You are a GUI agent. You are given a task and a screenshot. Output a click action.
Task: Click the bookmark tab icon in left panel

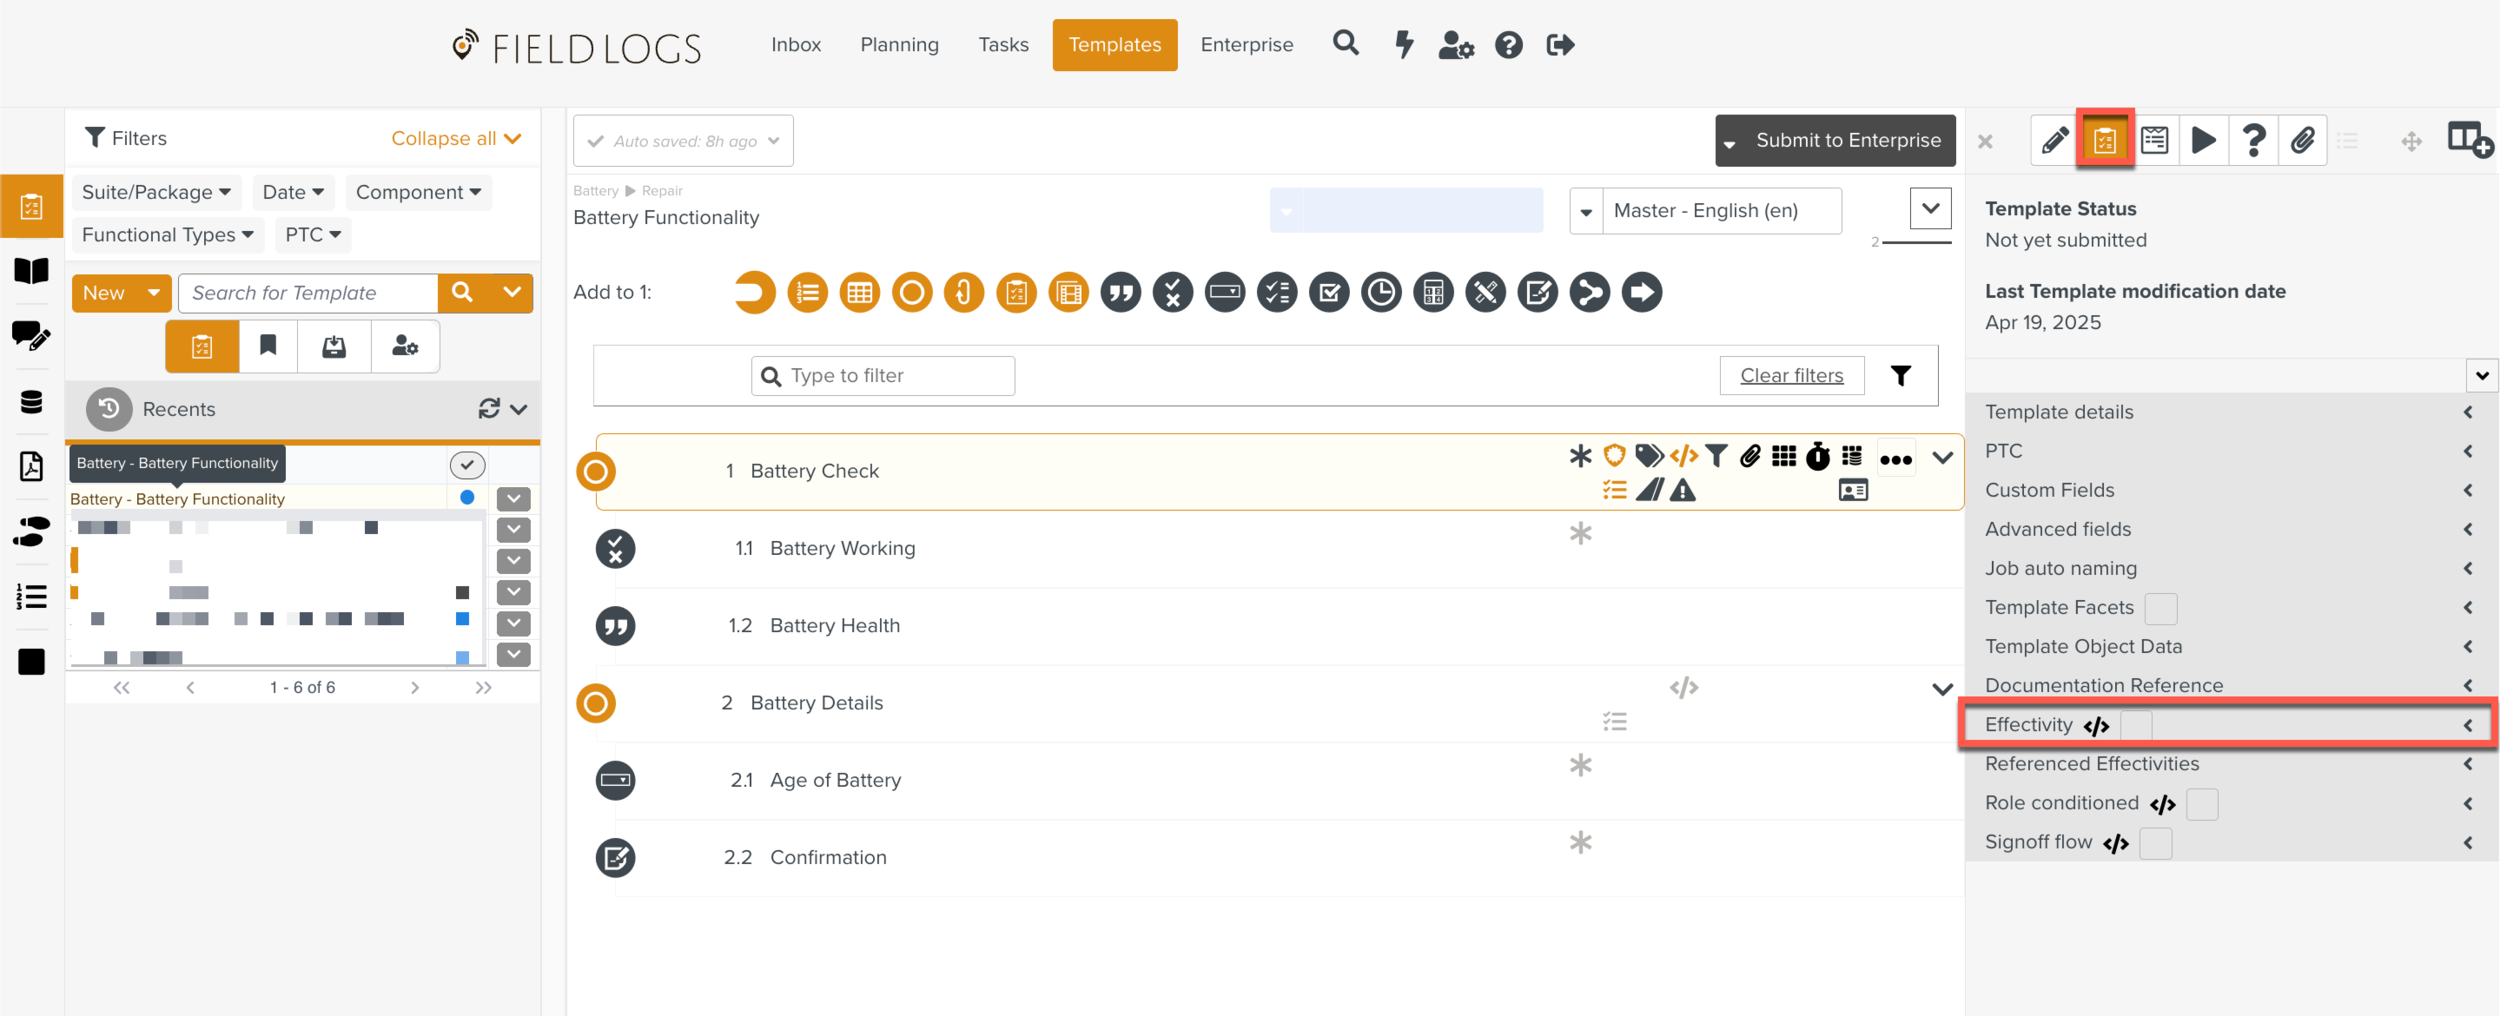coord(268,346)
